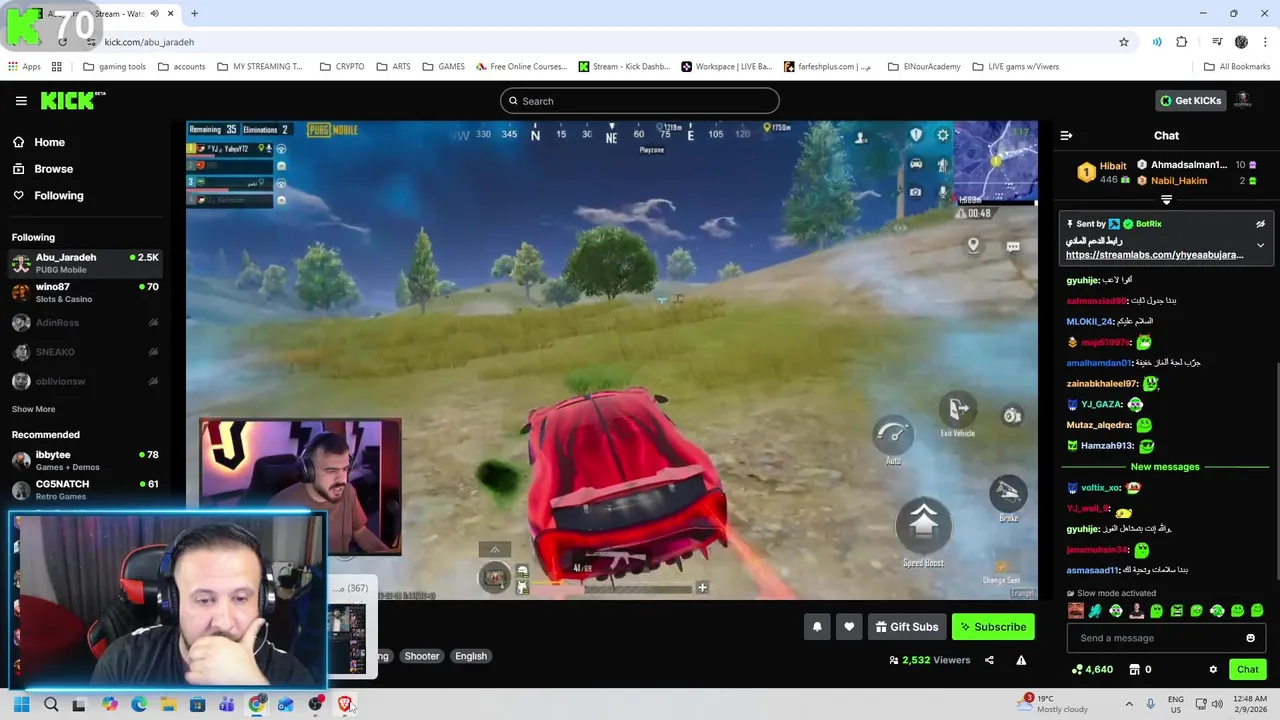Report stream with the warning triangle icon
Image resolution: width=1280 pixels, height=720 pixels.
point(1021,660)
